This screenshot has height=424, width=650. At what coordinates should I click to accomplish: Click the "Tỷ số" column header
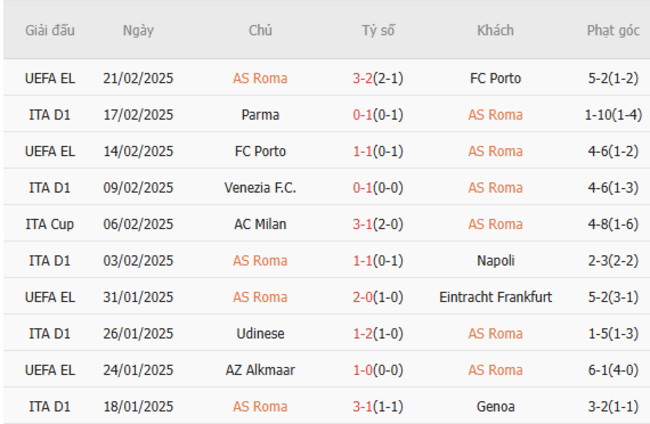click(x=378, y=30)
